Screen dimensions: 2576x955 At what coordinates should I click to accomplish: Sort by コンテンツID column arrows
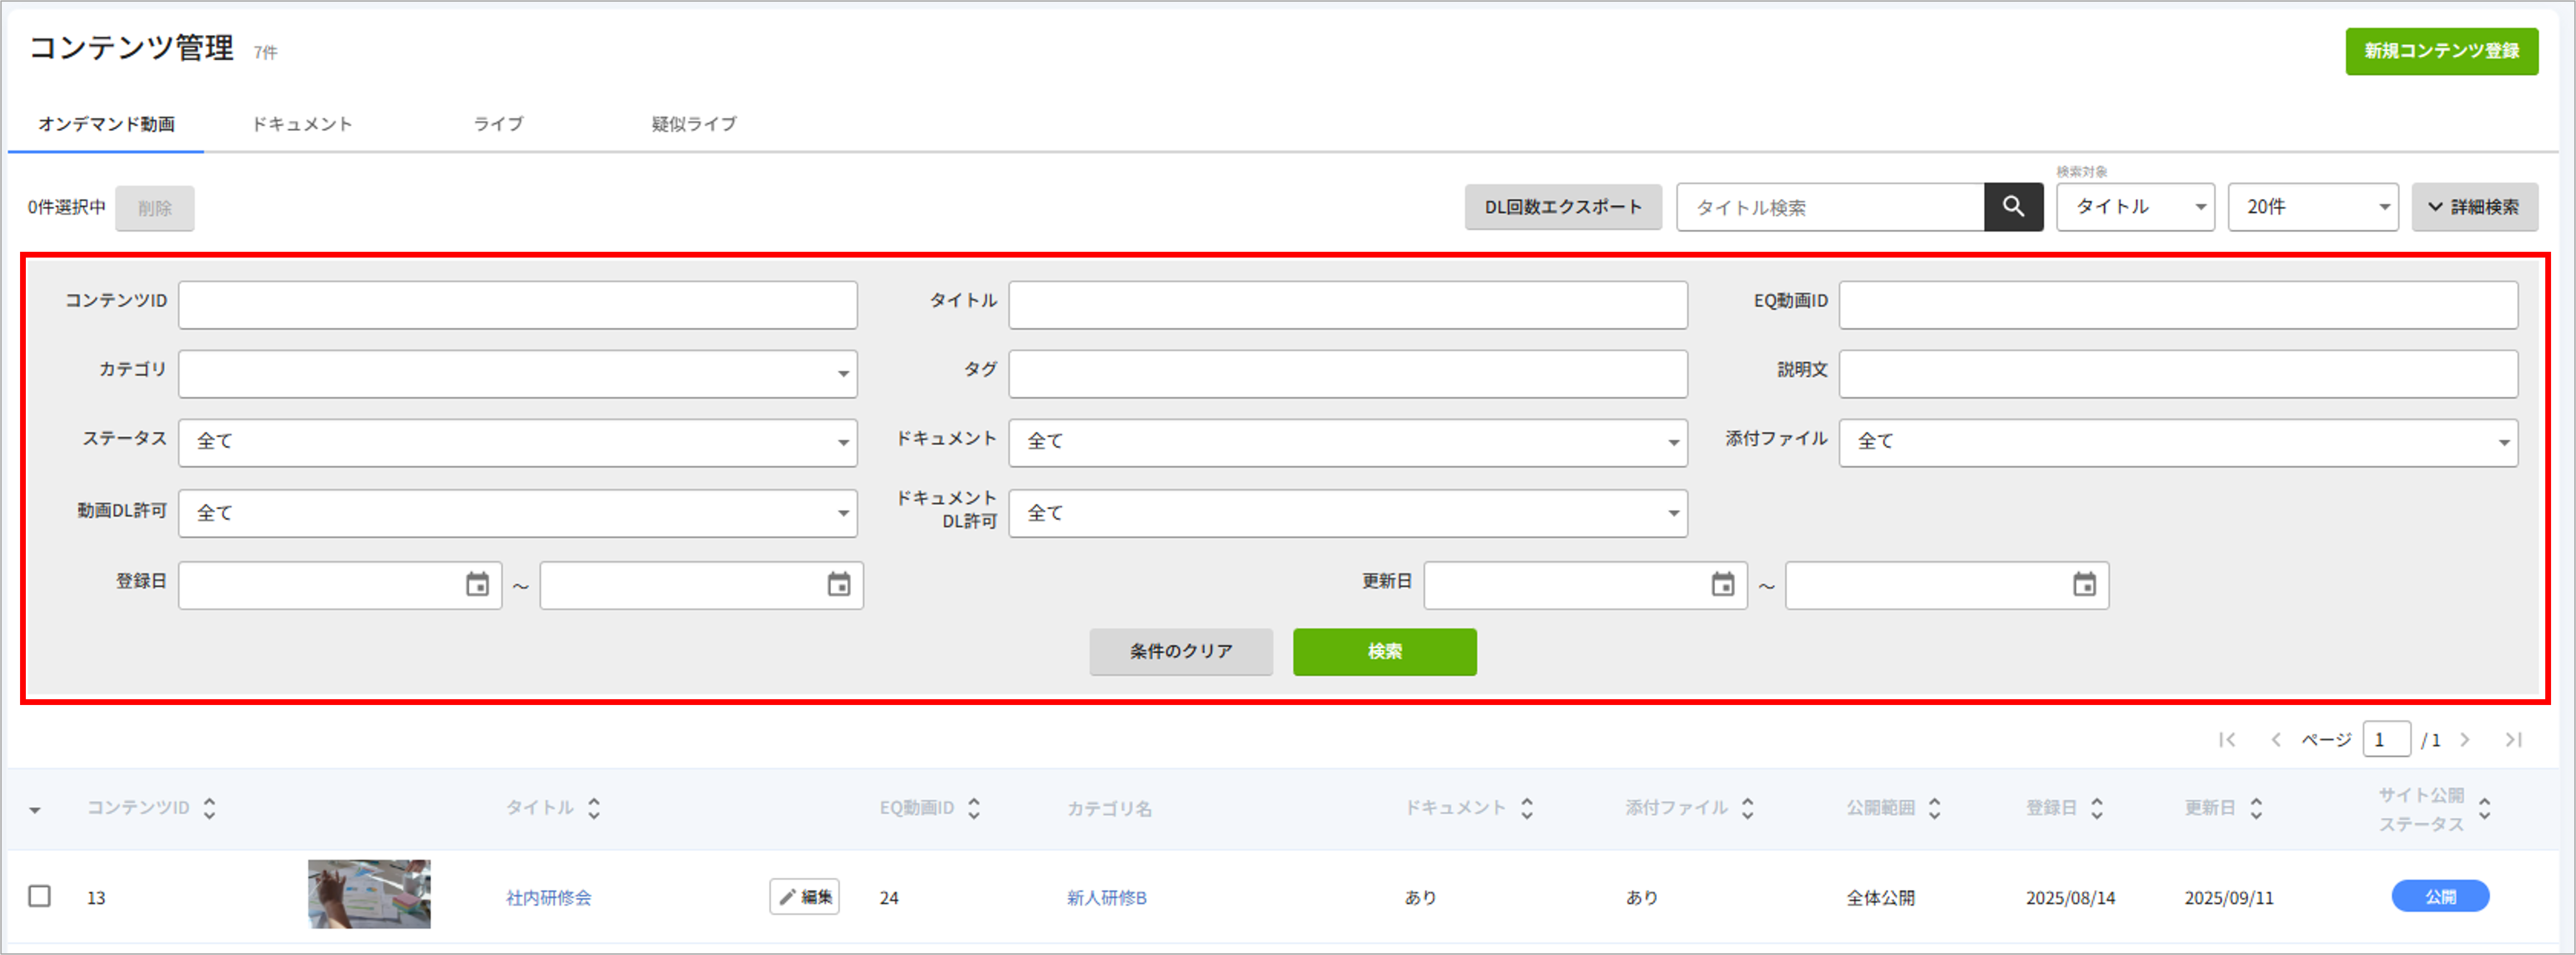[x=209, y=808]
